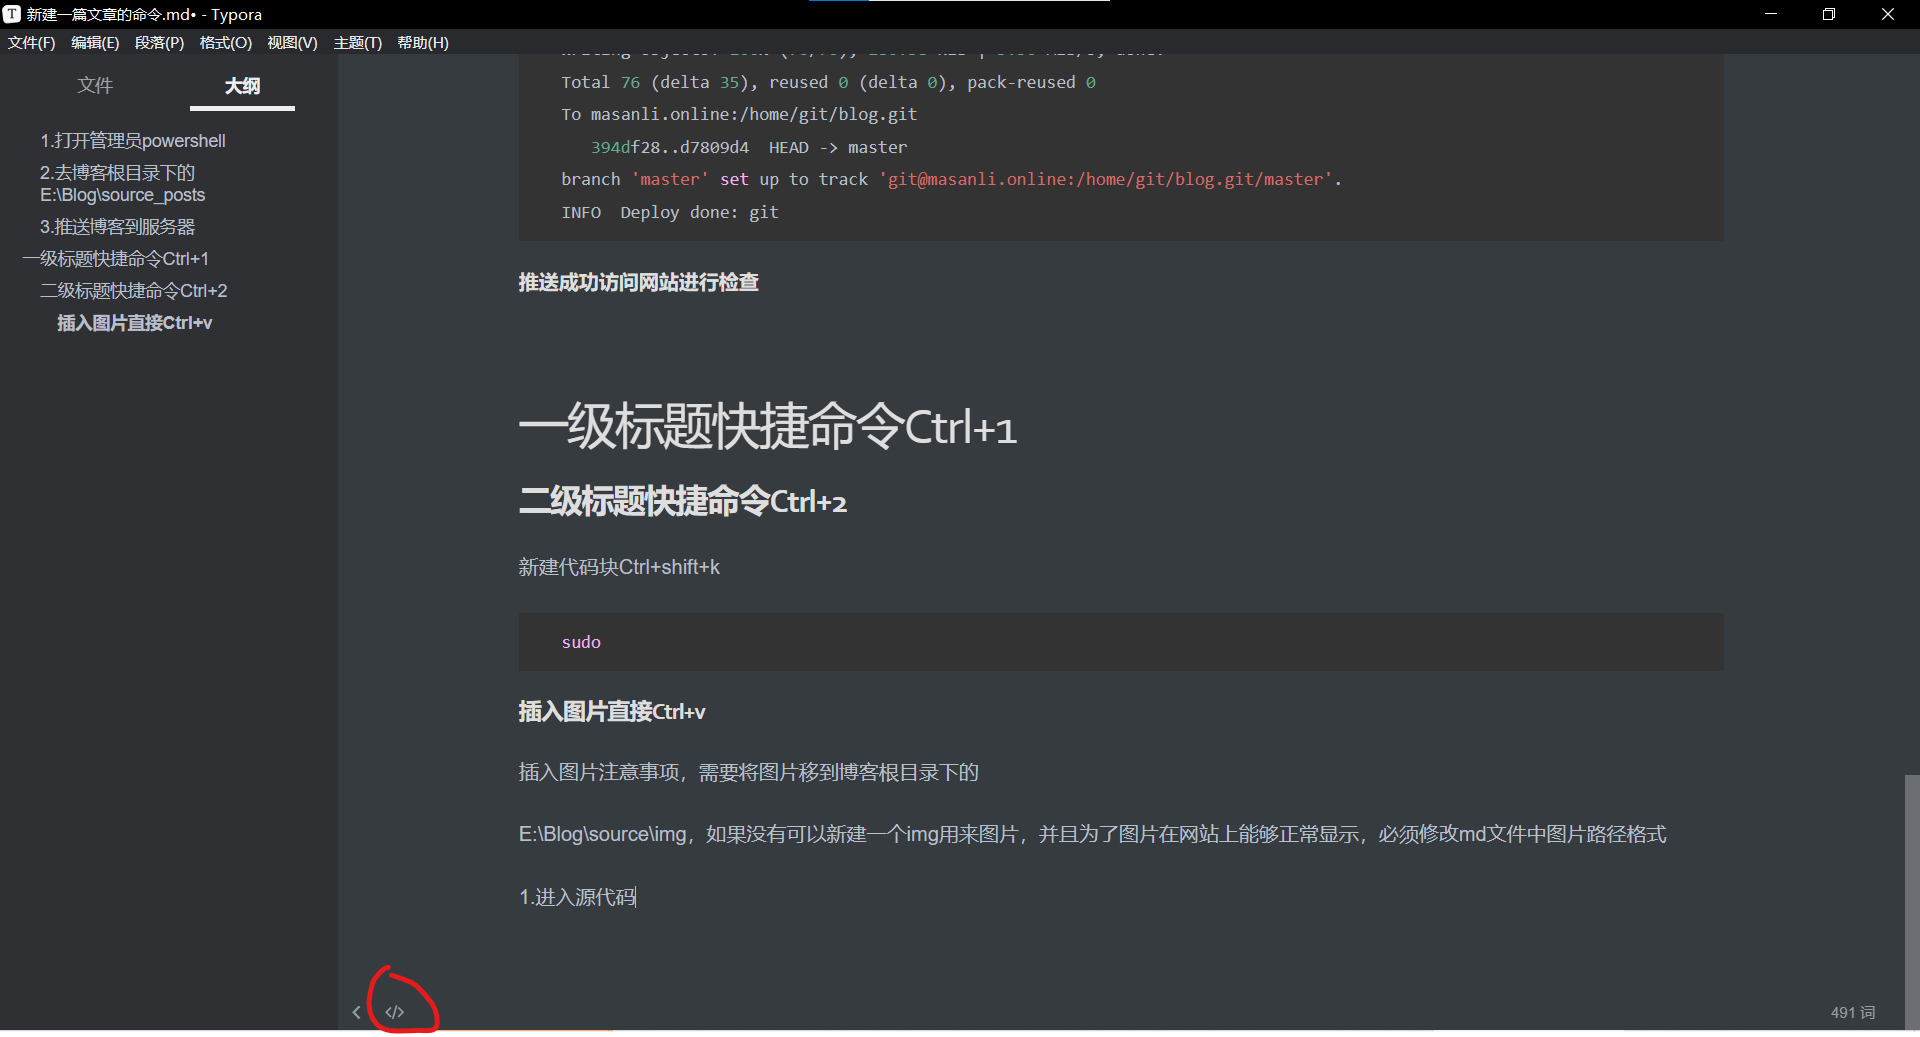Select outline item 2.去博客根目录下的
The height and width of the screenshot is (1037, 1920).
(x=116, y=173)
